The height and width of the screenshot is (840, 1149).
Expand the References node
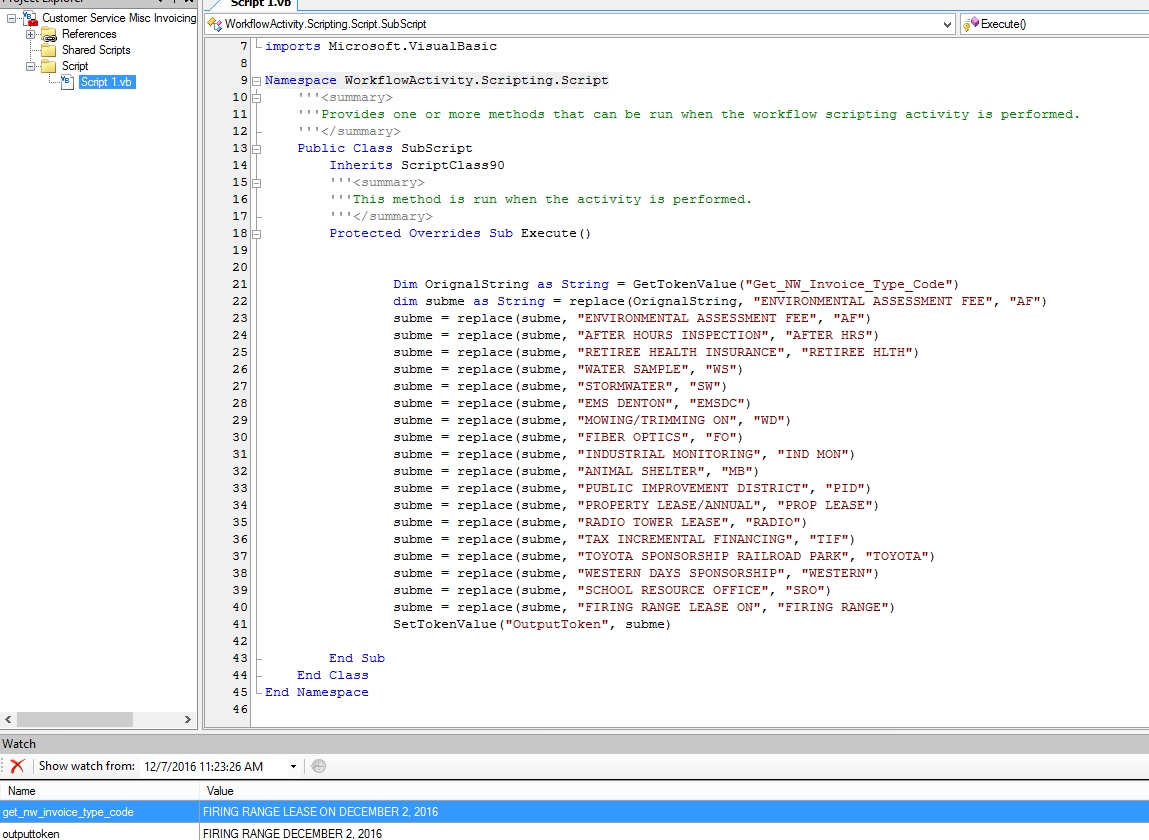(x=30, y=34)
